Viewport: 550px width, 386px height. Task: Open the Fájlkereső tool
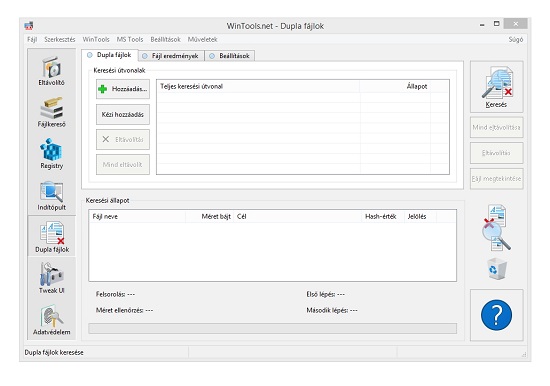point(52,113)
